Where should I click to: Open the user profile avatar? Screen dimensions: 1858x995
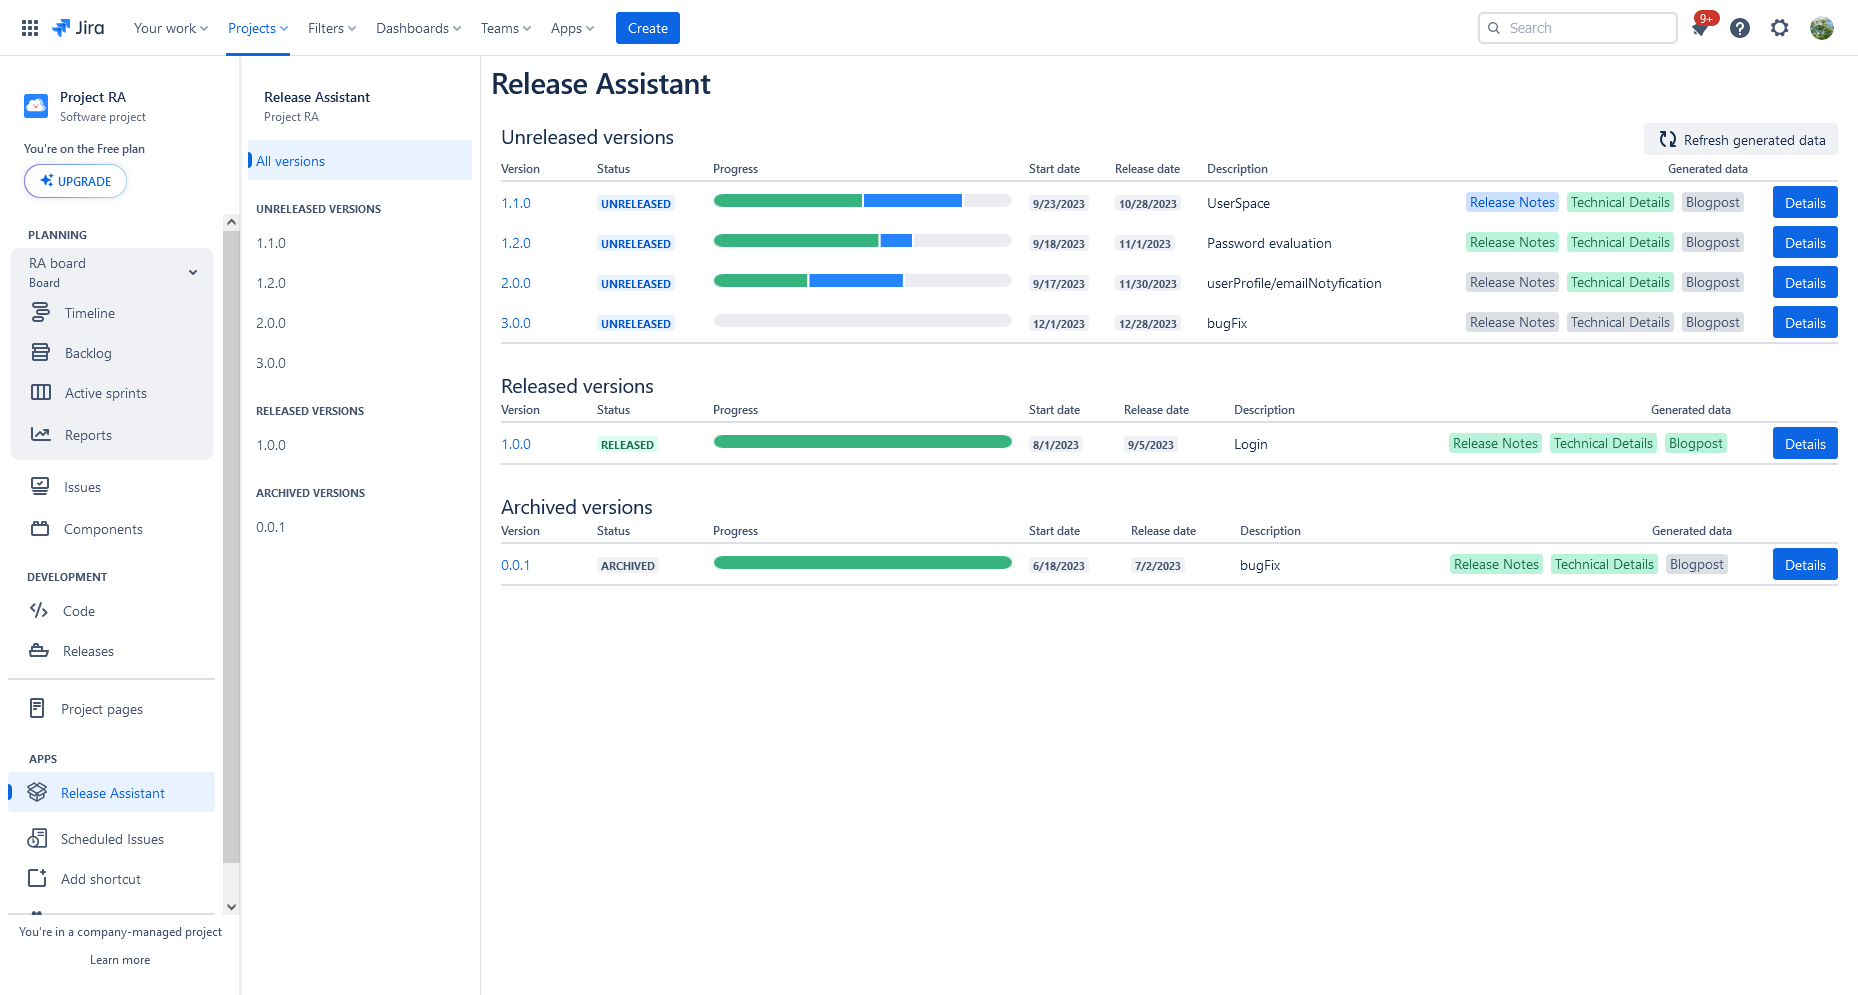pyautogui.click(x=1822, y=28)
